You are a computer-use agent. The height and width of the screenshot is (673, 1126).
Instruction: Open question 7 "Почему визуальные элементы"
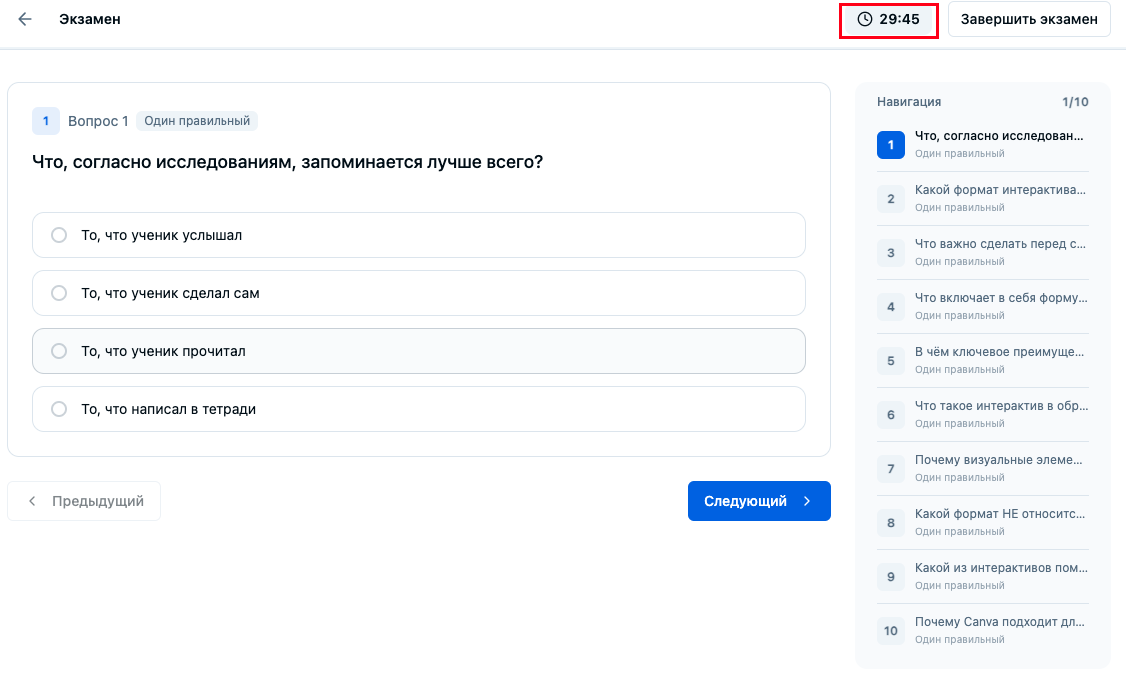coord(982,468)
